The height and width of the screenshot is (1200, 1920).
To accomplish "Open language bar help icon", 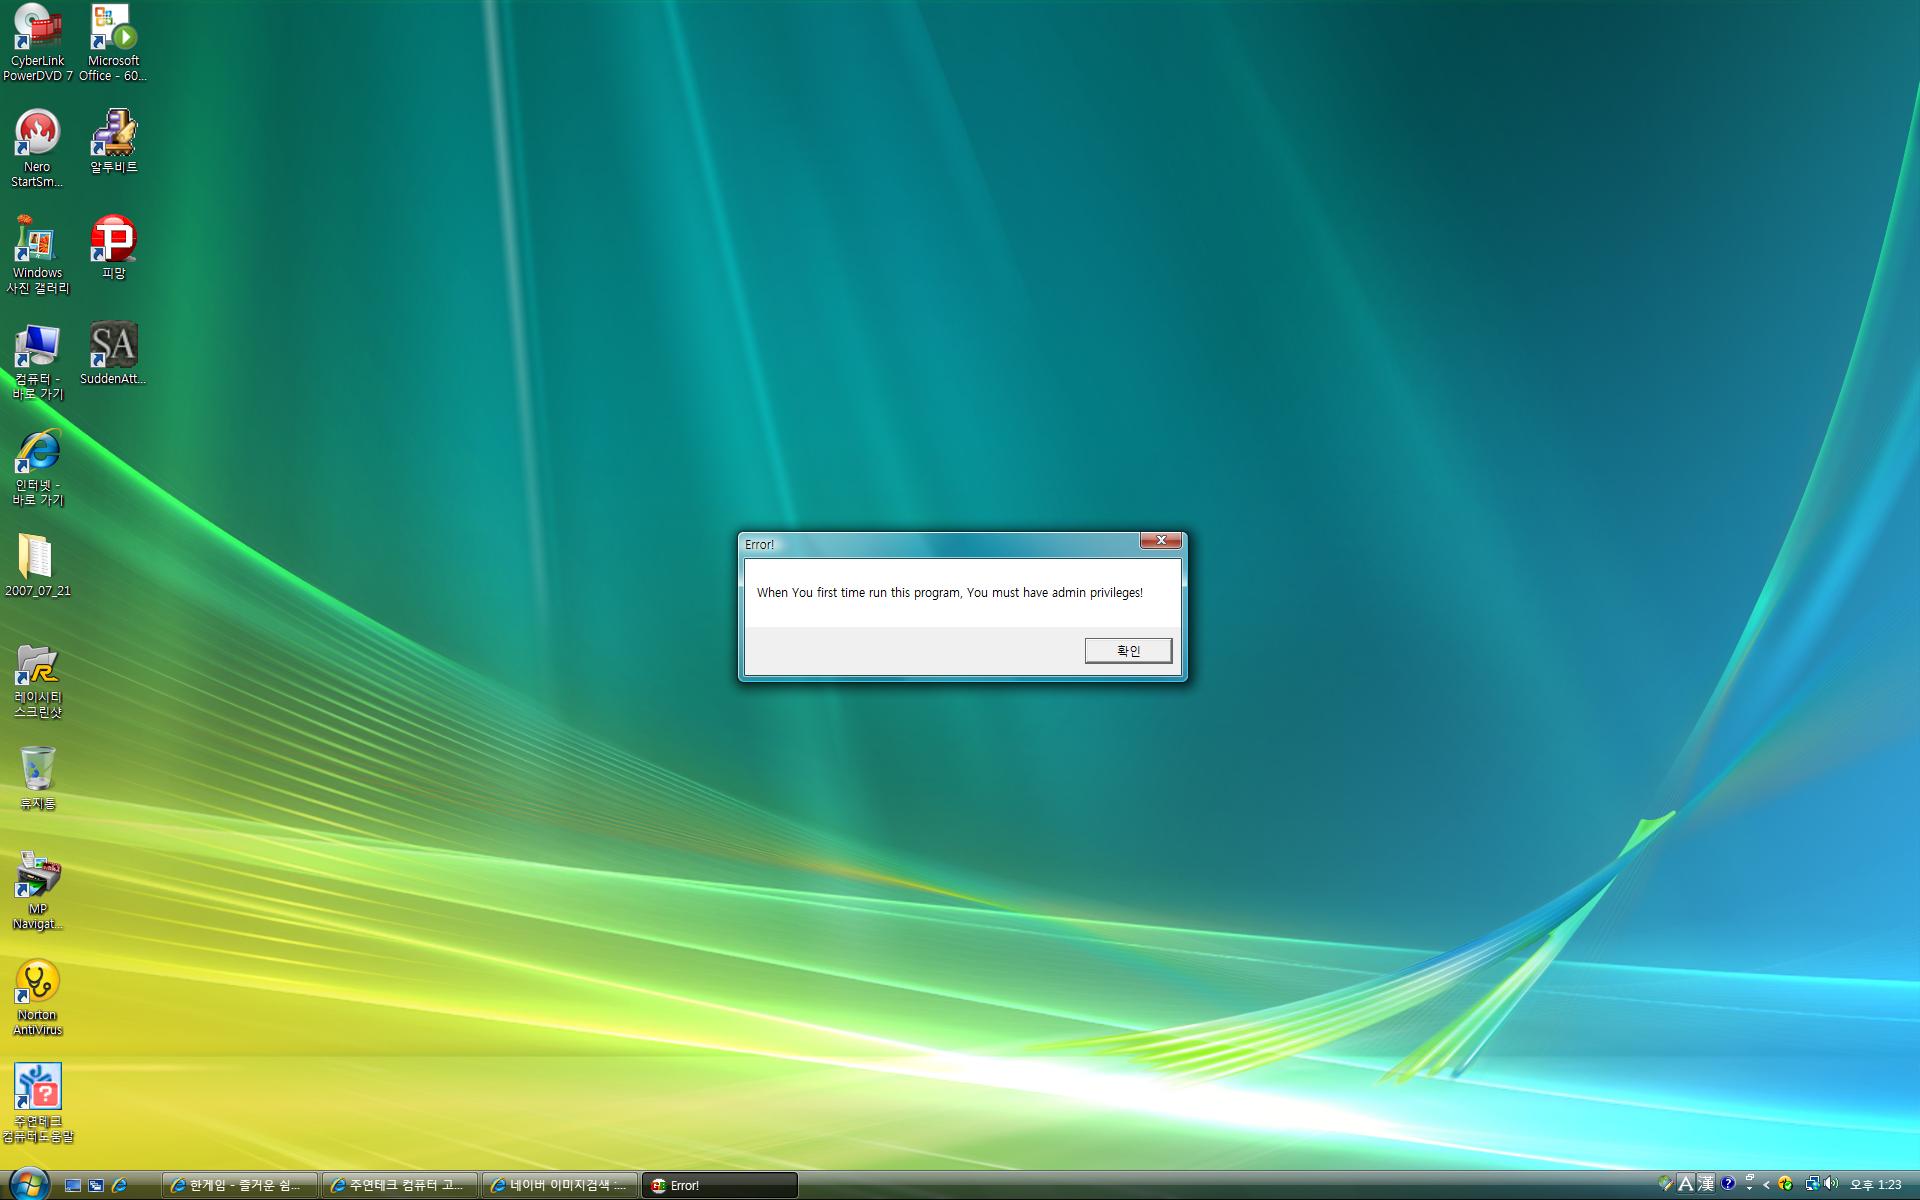I will pyautogui.click(x=1728, y=1183).
